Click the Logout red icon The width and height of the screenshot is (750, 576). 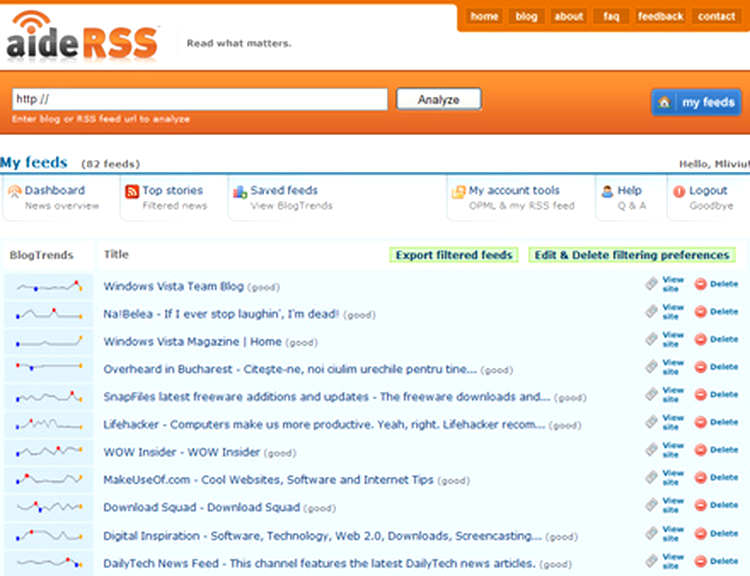coord(679,191)
